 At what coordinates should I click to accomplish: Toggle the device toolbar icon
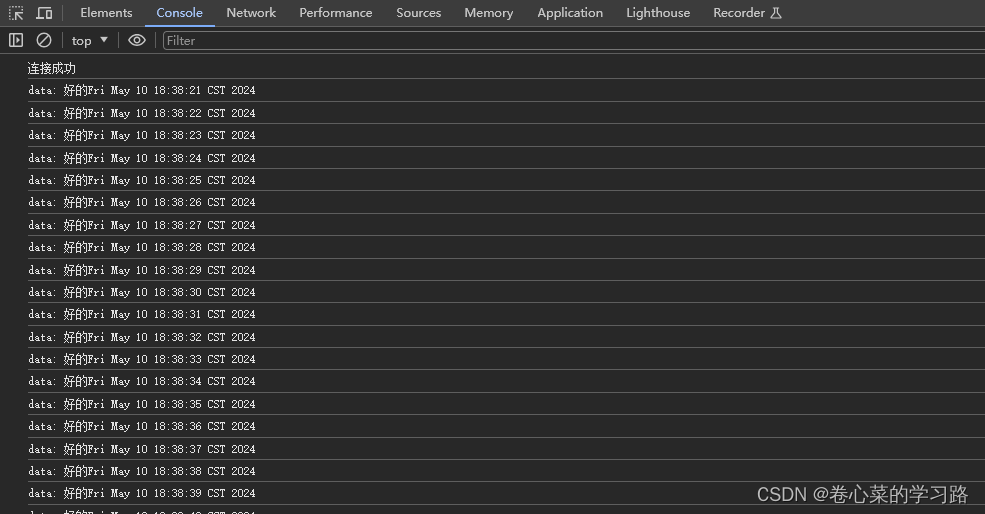pyautogui.click(x=44, y=13)
